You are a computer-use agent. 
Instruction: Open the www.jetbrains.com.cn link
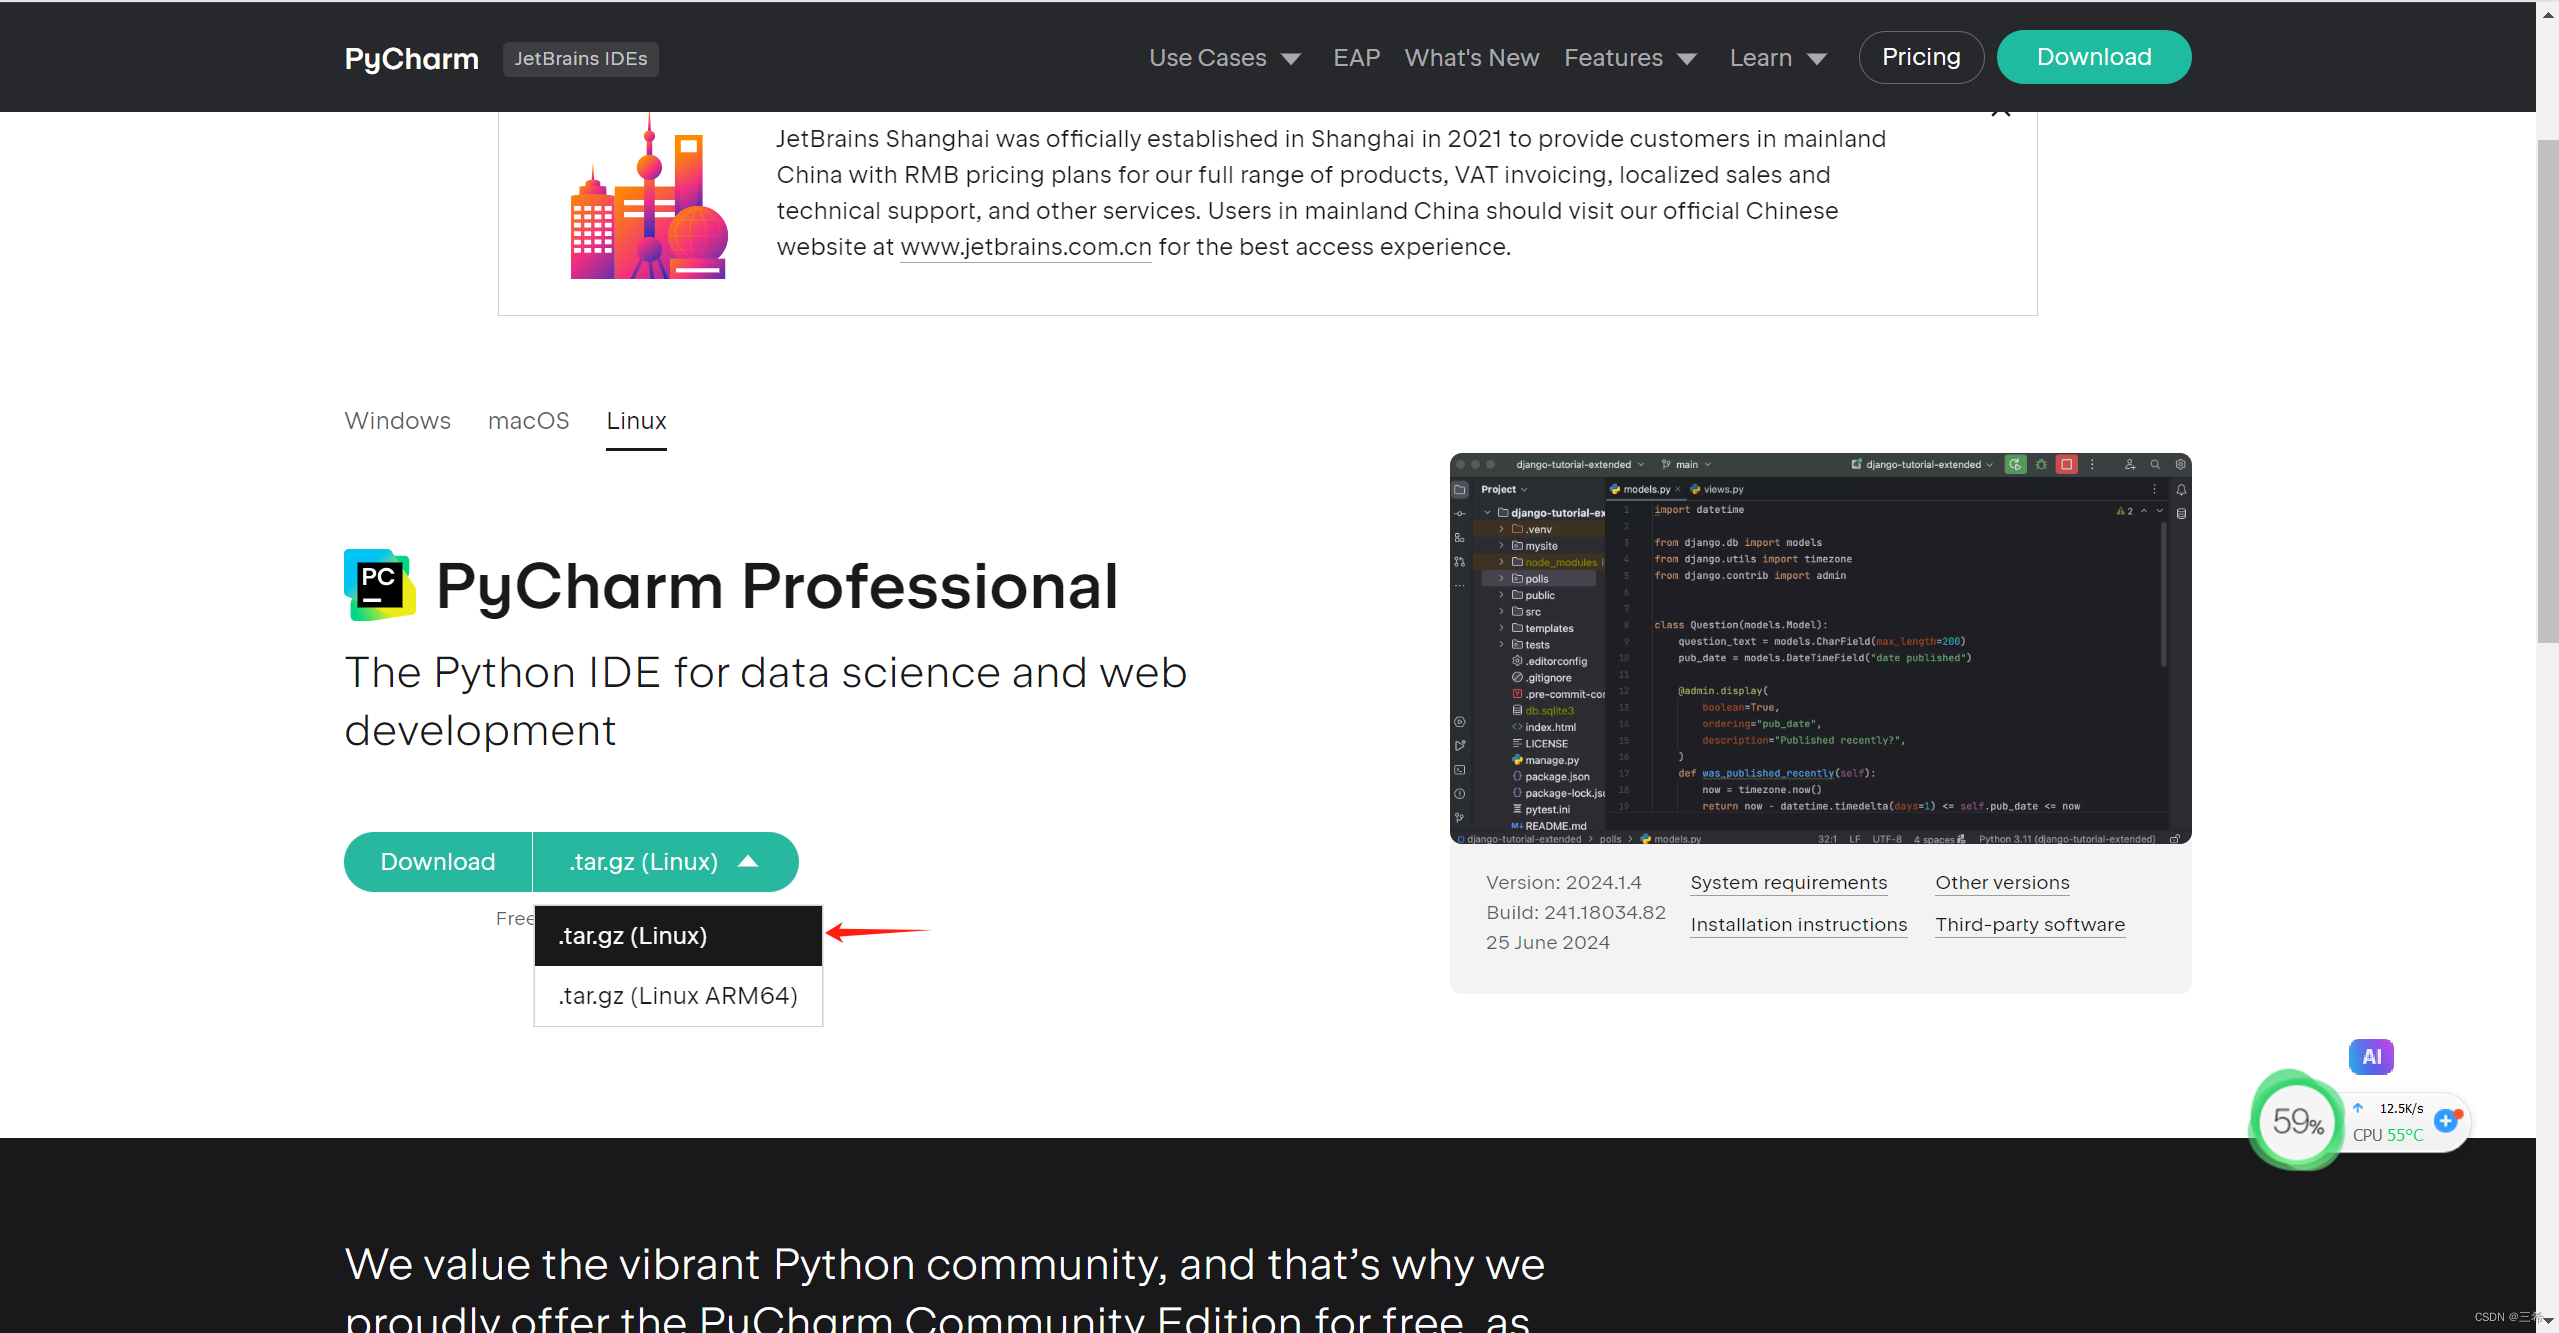pyautogui.click(x=1024, y=247)
